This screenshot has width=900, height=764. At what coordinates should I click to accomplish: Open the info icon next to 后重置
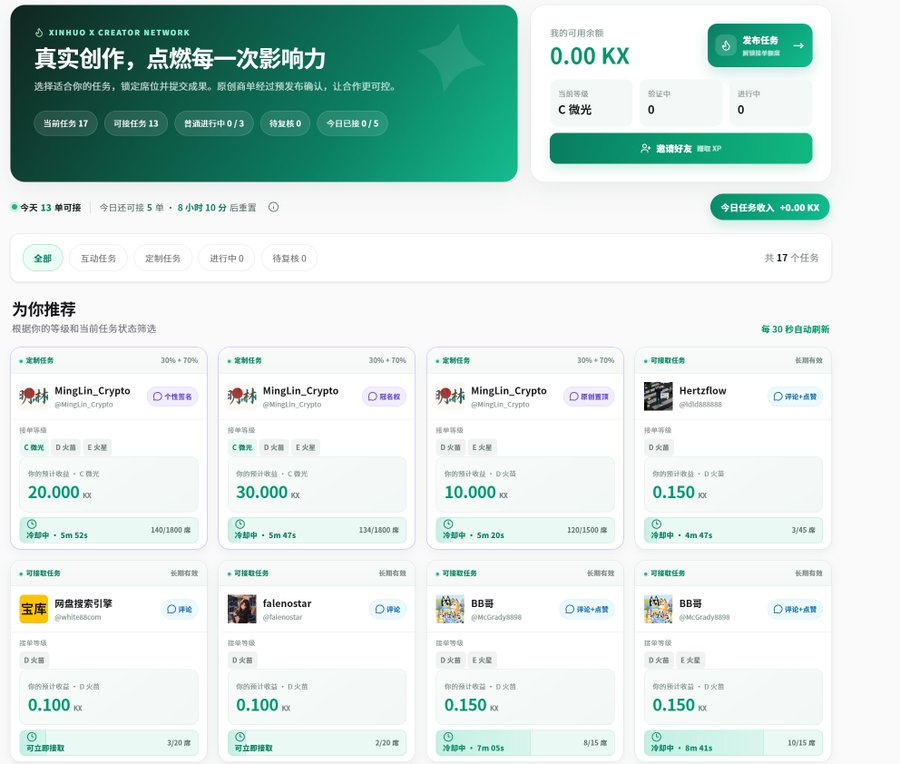[x=274, y=207]
